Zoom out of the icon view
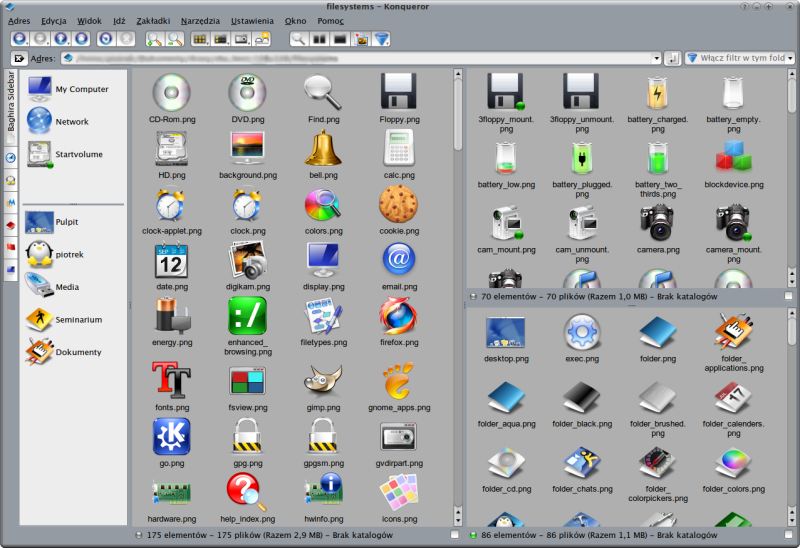The width and height of the screenshot is (800, 548). point(174,39)
